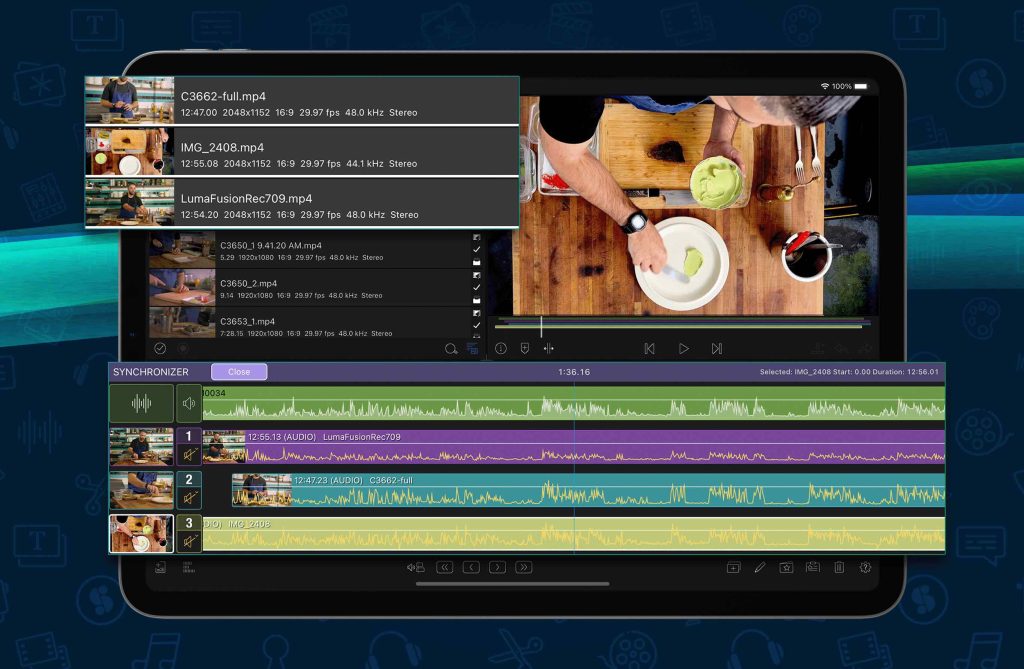Select the pencil edit tool
The image size is (1024, 669).
tap(760, 568)
